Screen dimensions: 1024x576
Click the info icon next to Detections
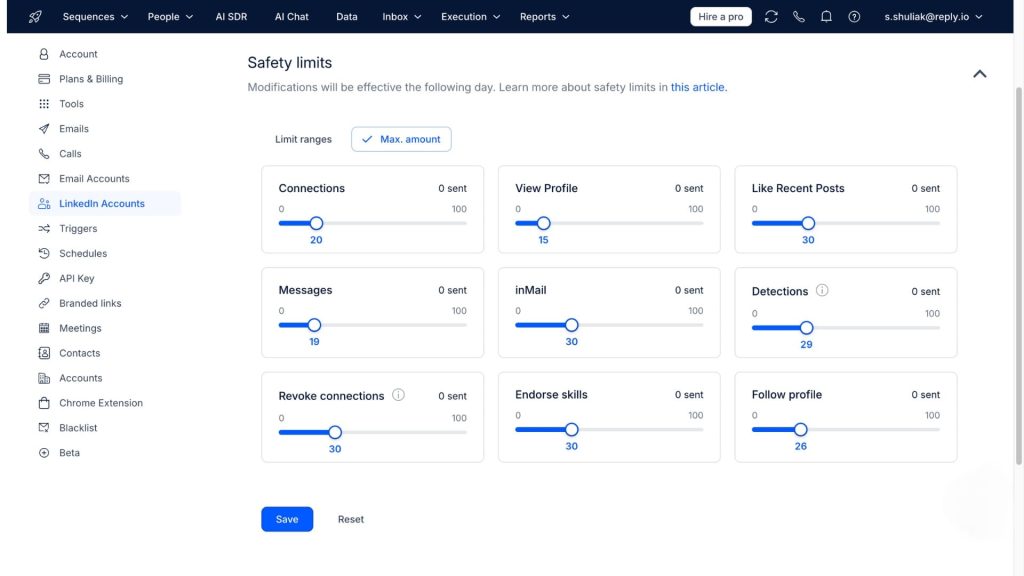pyautogui.click(x=822, y=291)
